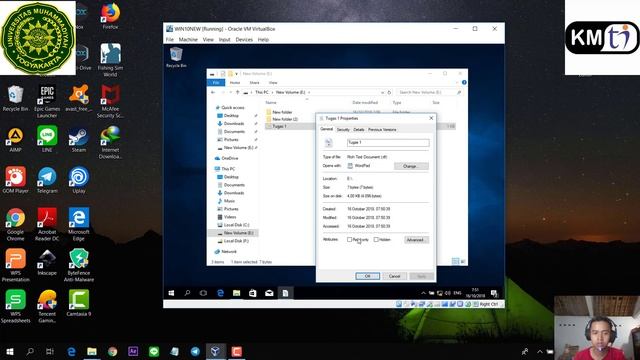Tick the Read-only attribute checkbox
The image size is (640, 360).
pos(349,240)
